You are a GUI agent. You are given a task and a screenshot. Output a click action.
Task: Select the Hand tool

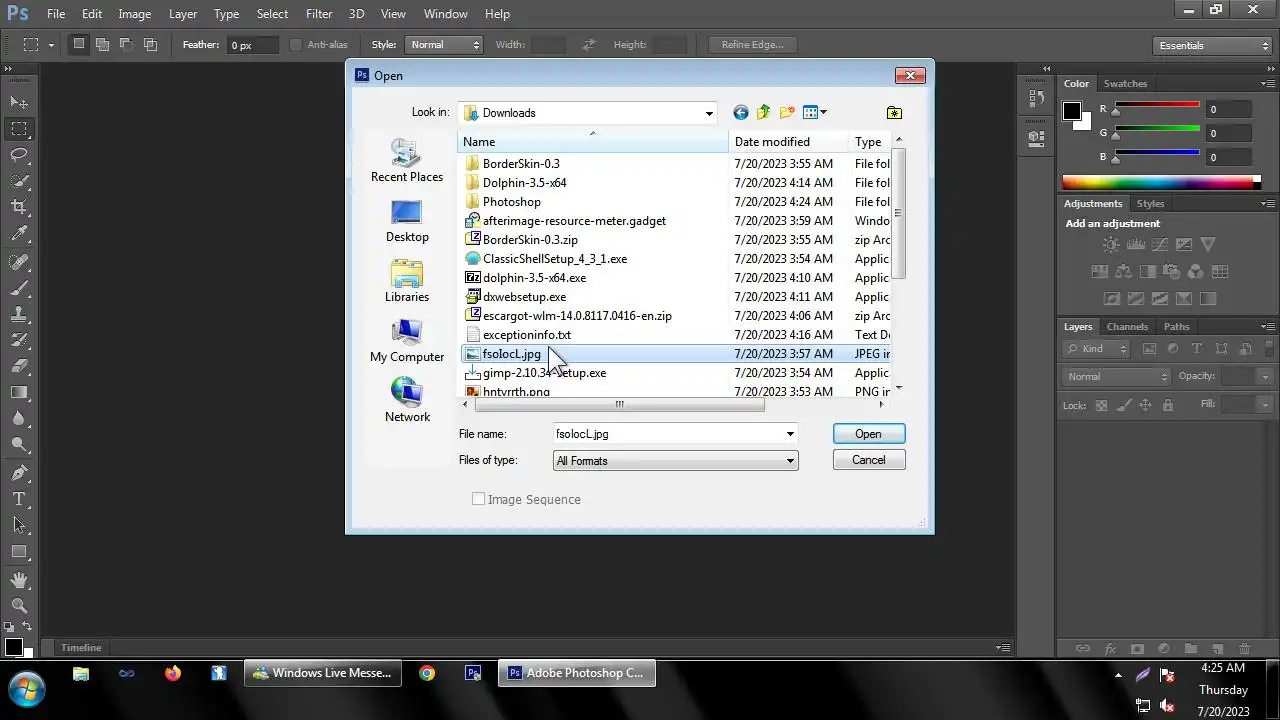pyautogui.click(x=19, y=580)
